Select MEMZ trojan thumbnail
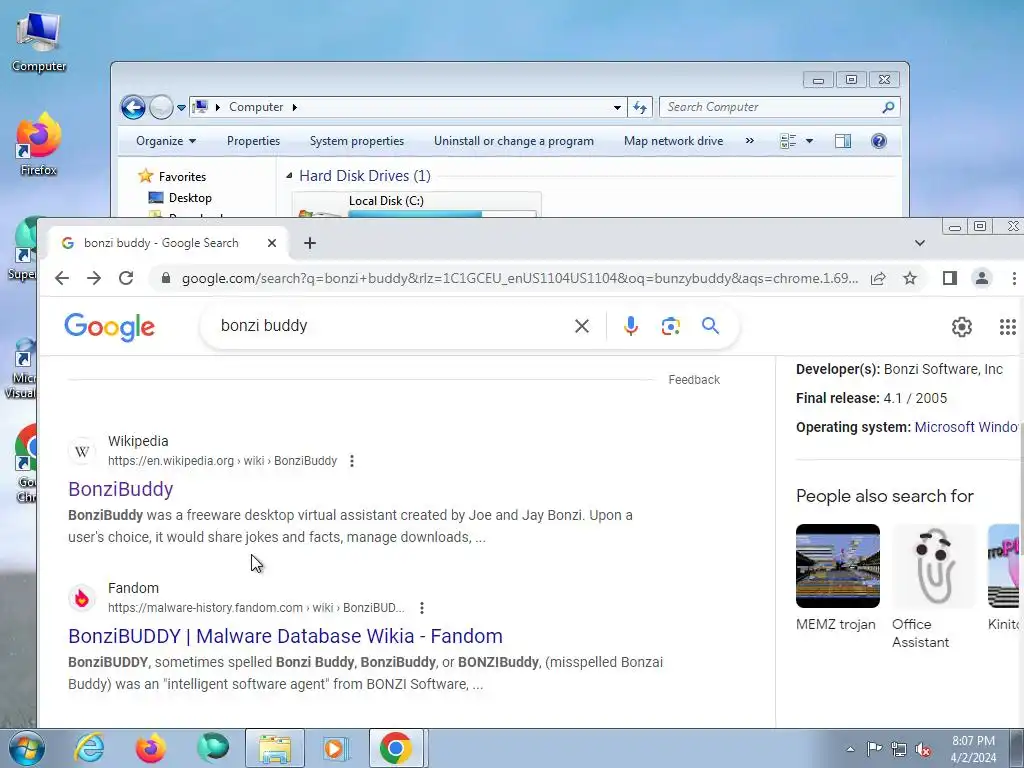 click(x=837, y=566)
